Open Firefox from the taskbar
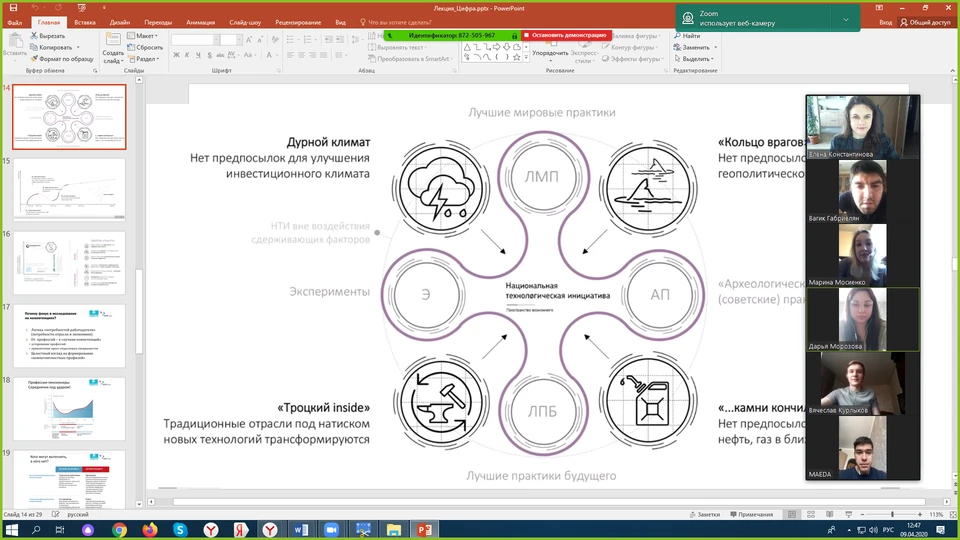The width and height of the screenshot is (960, 540). point(149,530)
